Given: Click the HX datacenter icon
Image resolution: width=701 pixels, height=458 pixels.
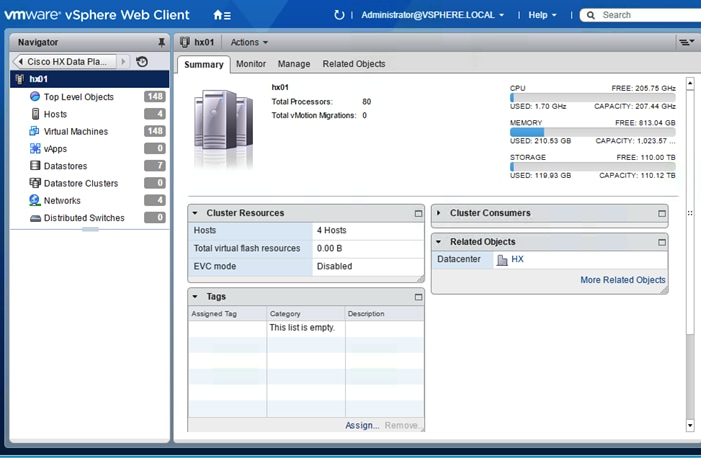Looking at the screenshot, I should point(502,260).
